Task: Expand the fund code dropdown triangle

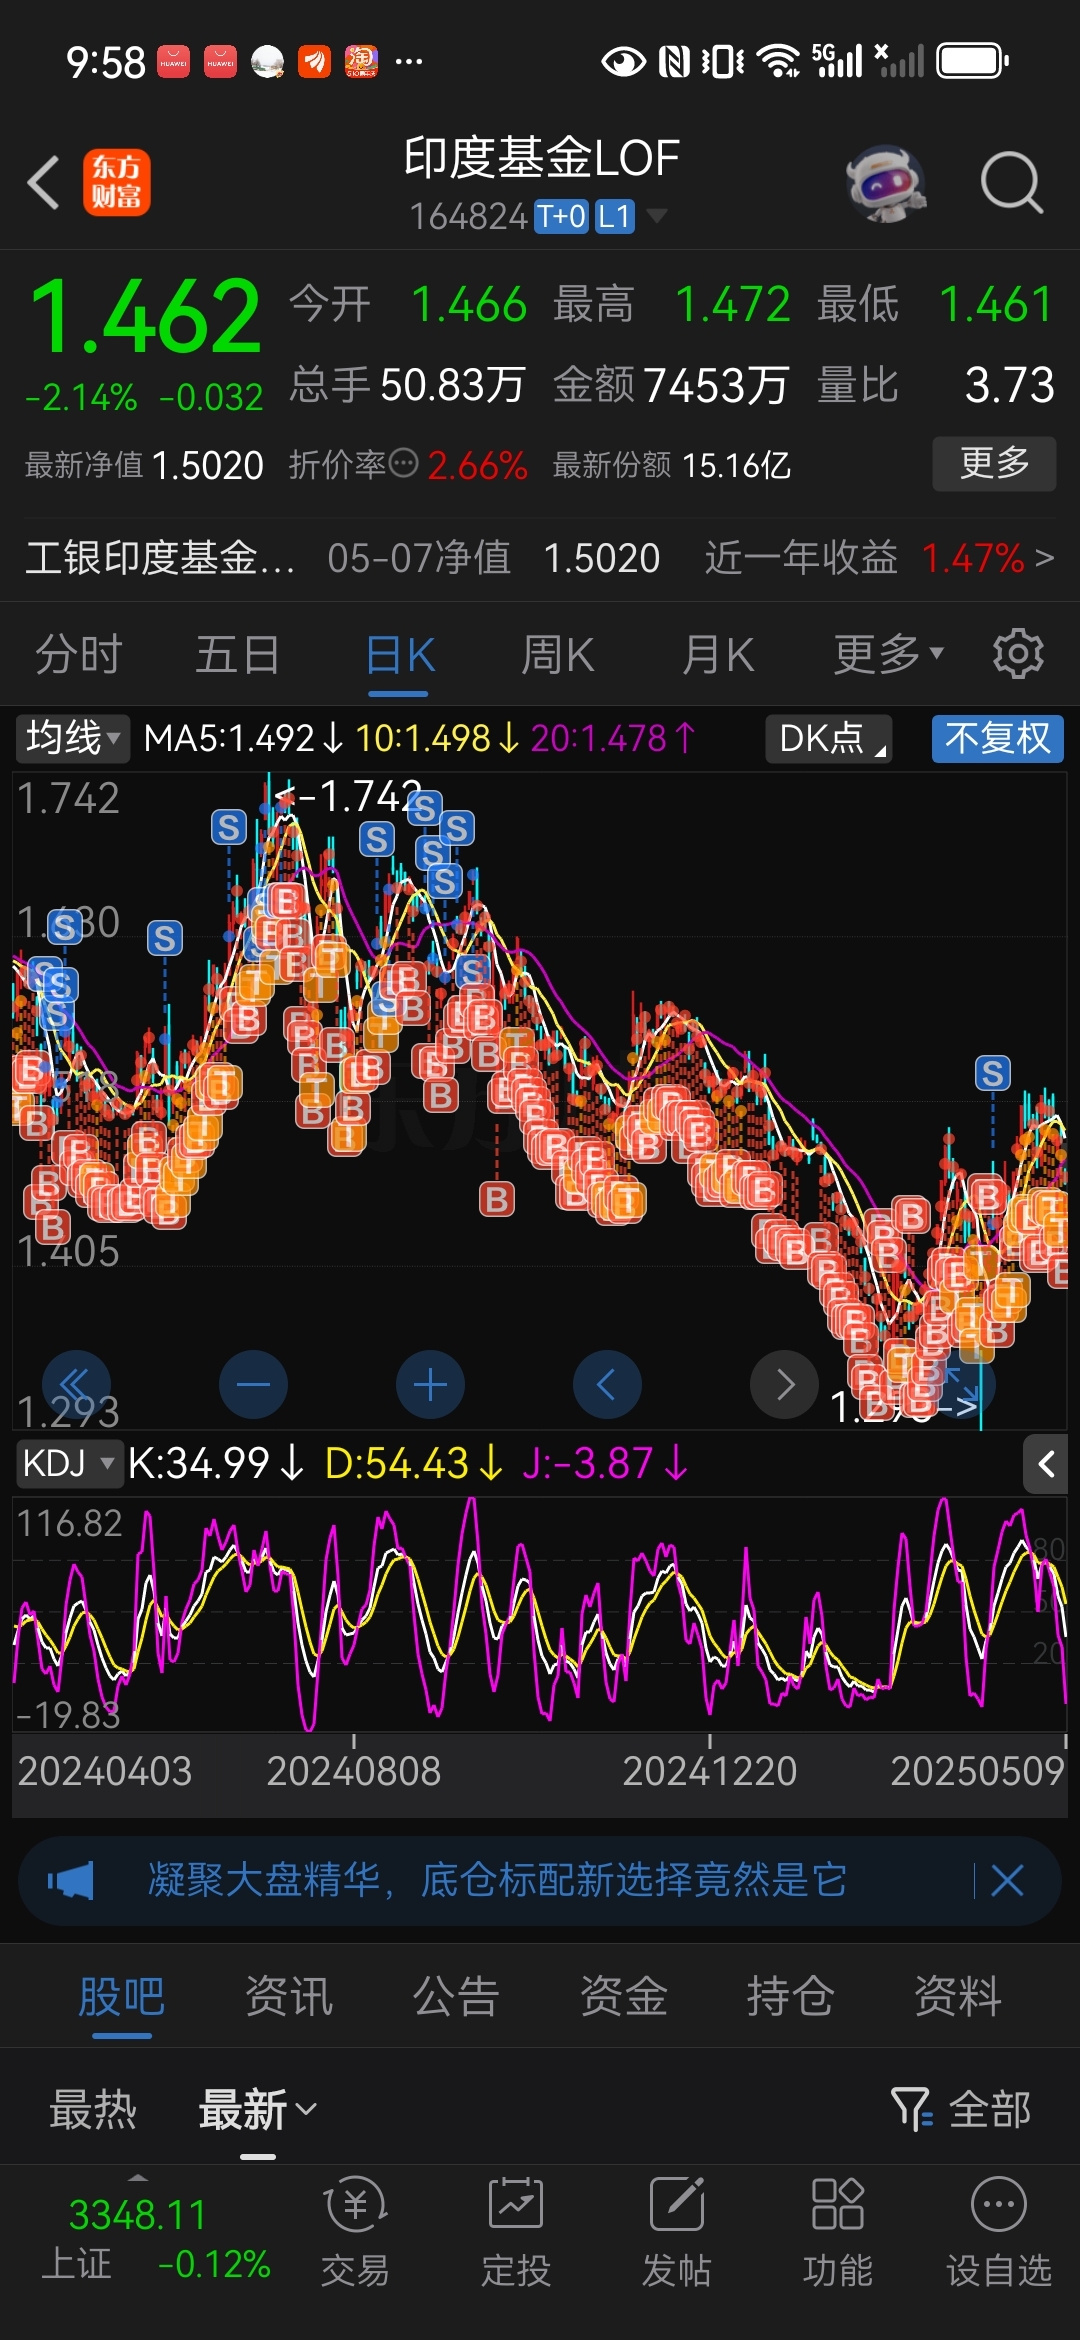Action: [x=657, y=215]
